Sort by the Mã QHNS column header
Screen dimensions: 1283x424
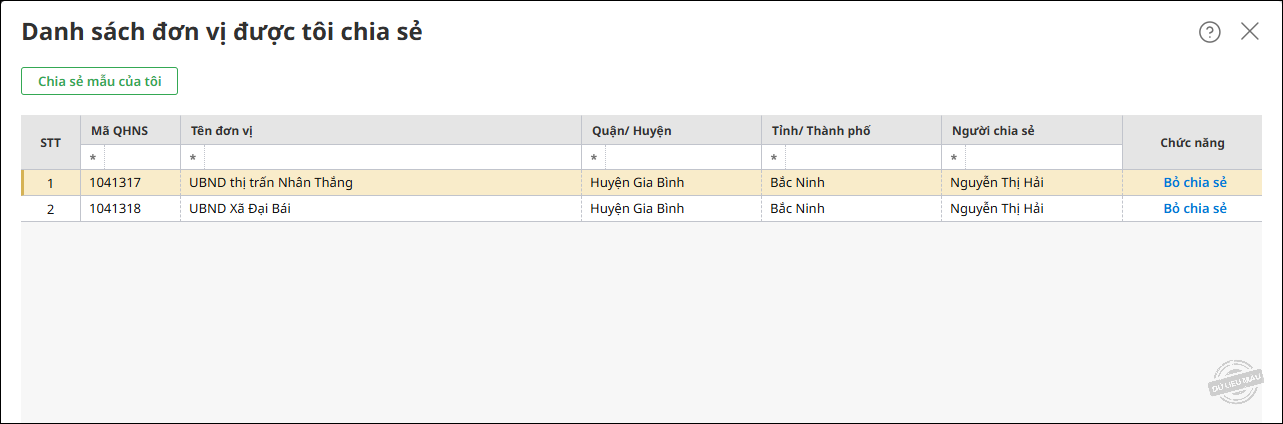coord(120,131)
